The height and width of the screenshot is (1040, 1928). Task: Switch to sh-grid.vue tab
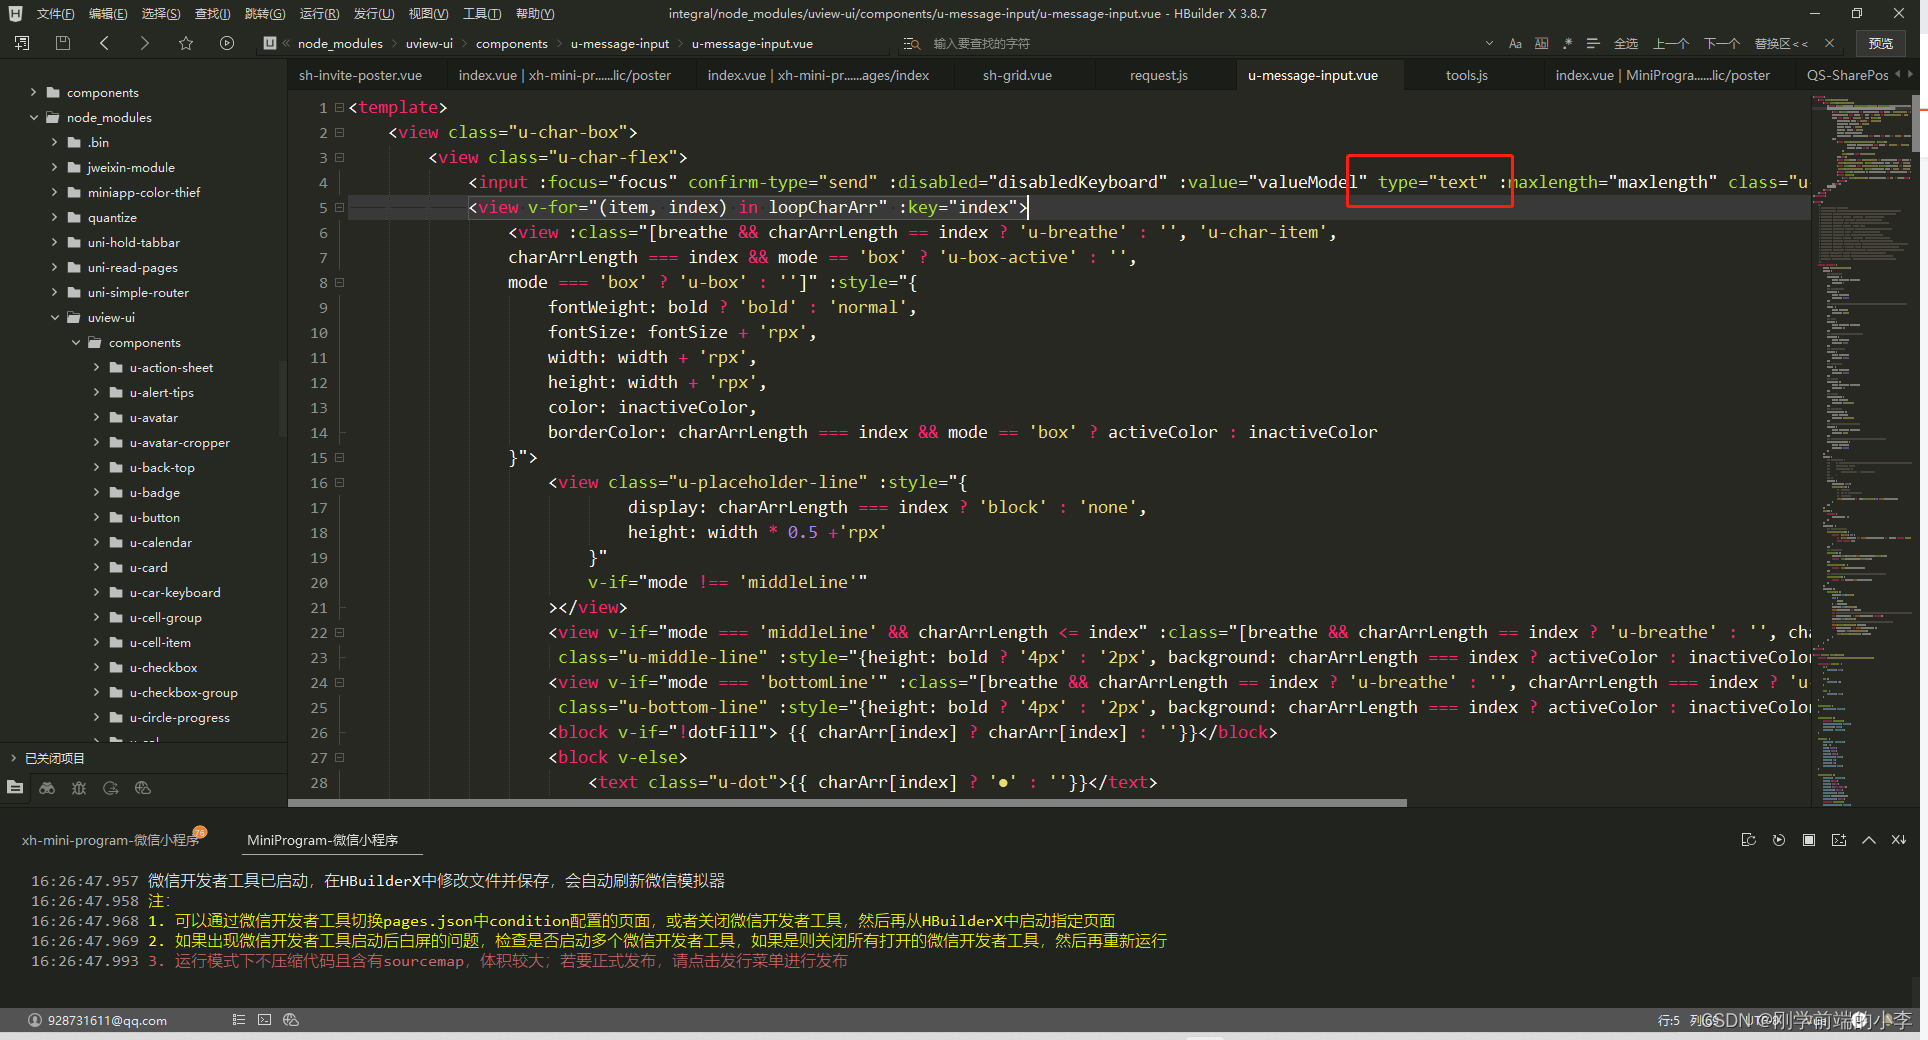pos(1017,75)
